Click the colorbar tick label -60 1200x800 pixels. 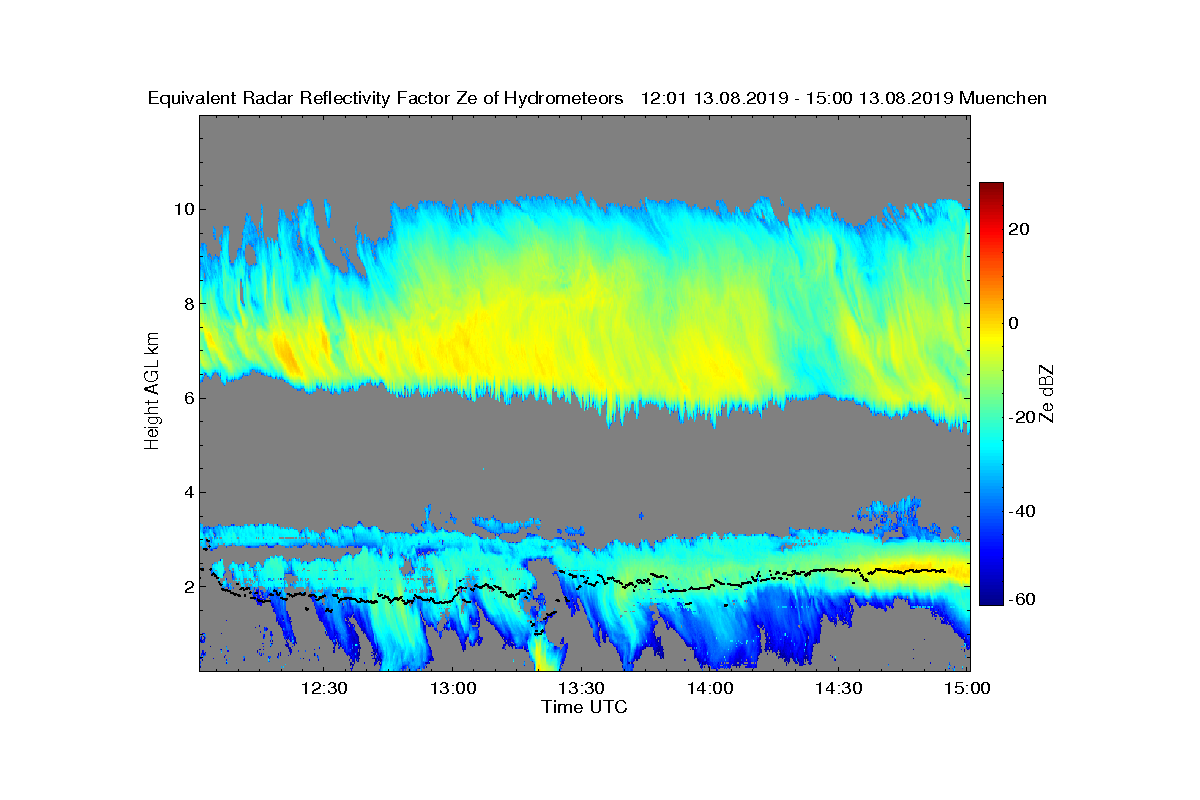1023,599
